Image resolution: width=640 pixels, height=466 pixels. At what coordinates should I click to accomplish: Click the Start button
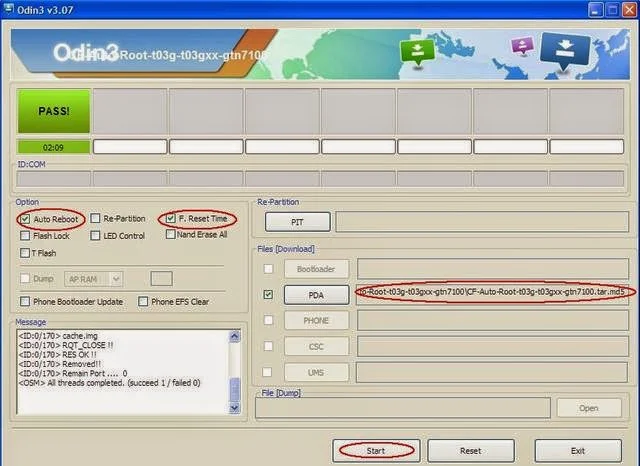click(376, 450)
